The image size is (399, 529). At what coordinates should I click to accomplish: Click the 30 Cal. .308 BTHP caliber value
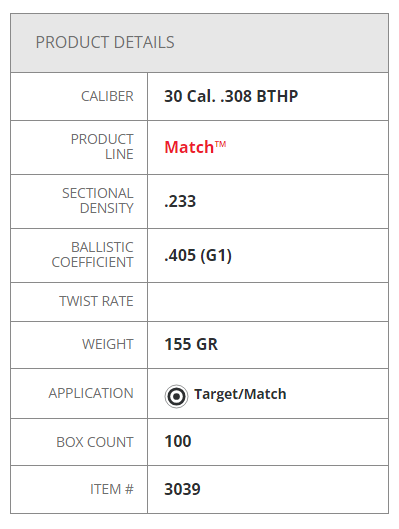[x=231, y=96]
